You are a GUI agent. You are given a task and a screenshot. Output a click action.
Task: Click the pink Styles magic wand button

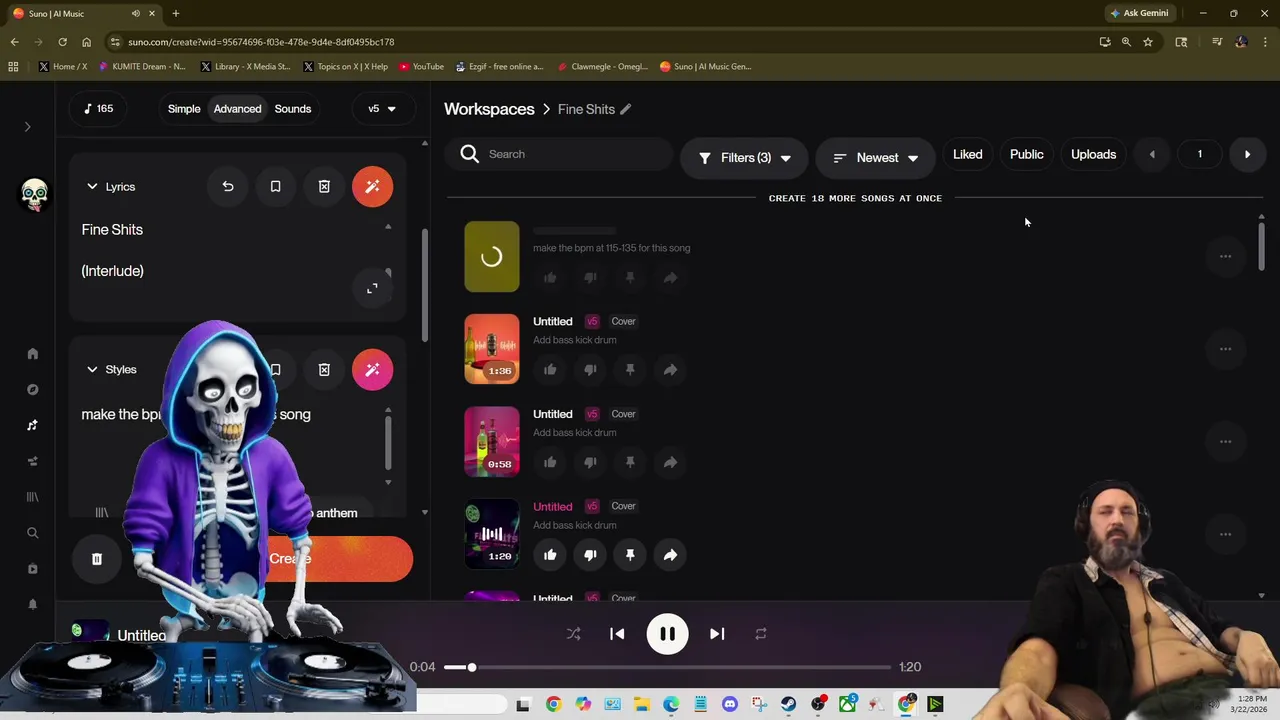tap(372, 370)
